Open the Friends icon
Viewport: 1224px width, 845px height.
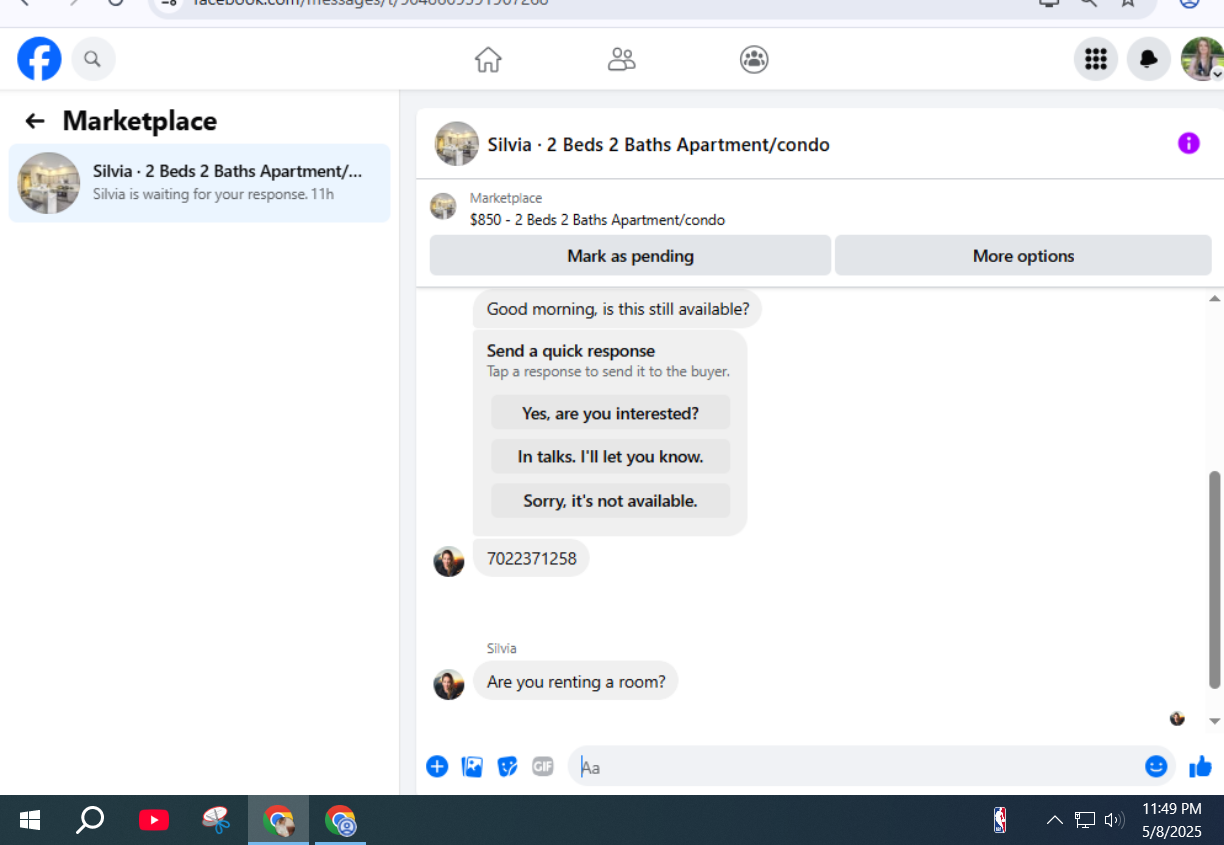point(621,60)
